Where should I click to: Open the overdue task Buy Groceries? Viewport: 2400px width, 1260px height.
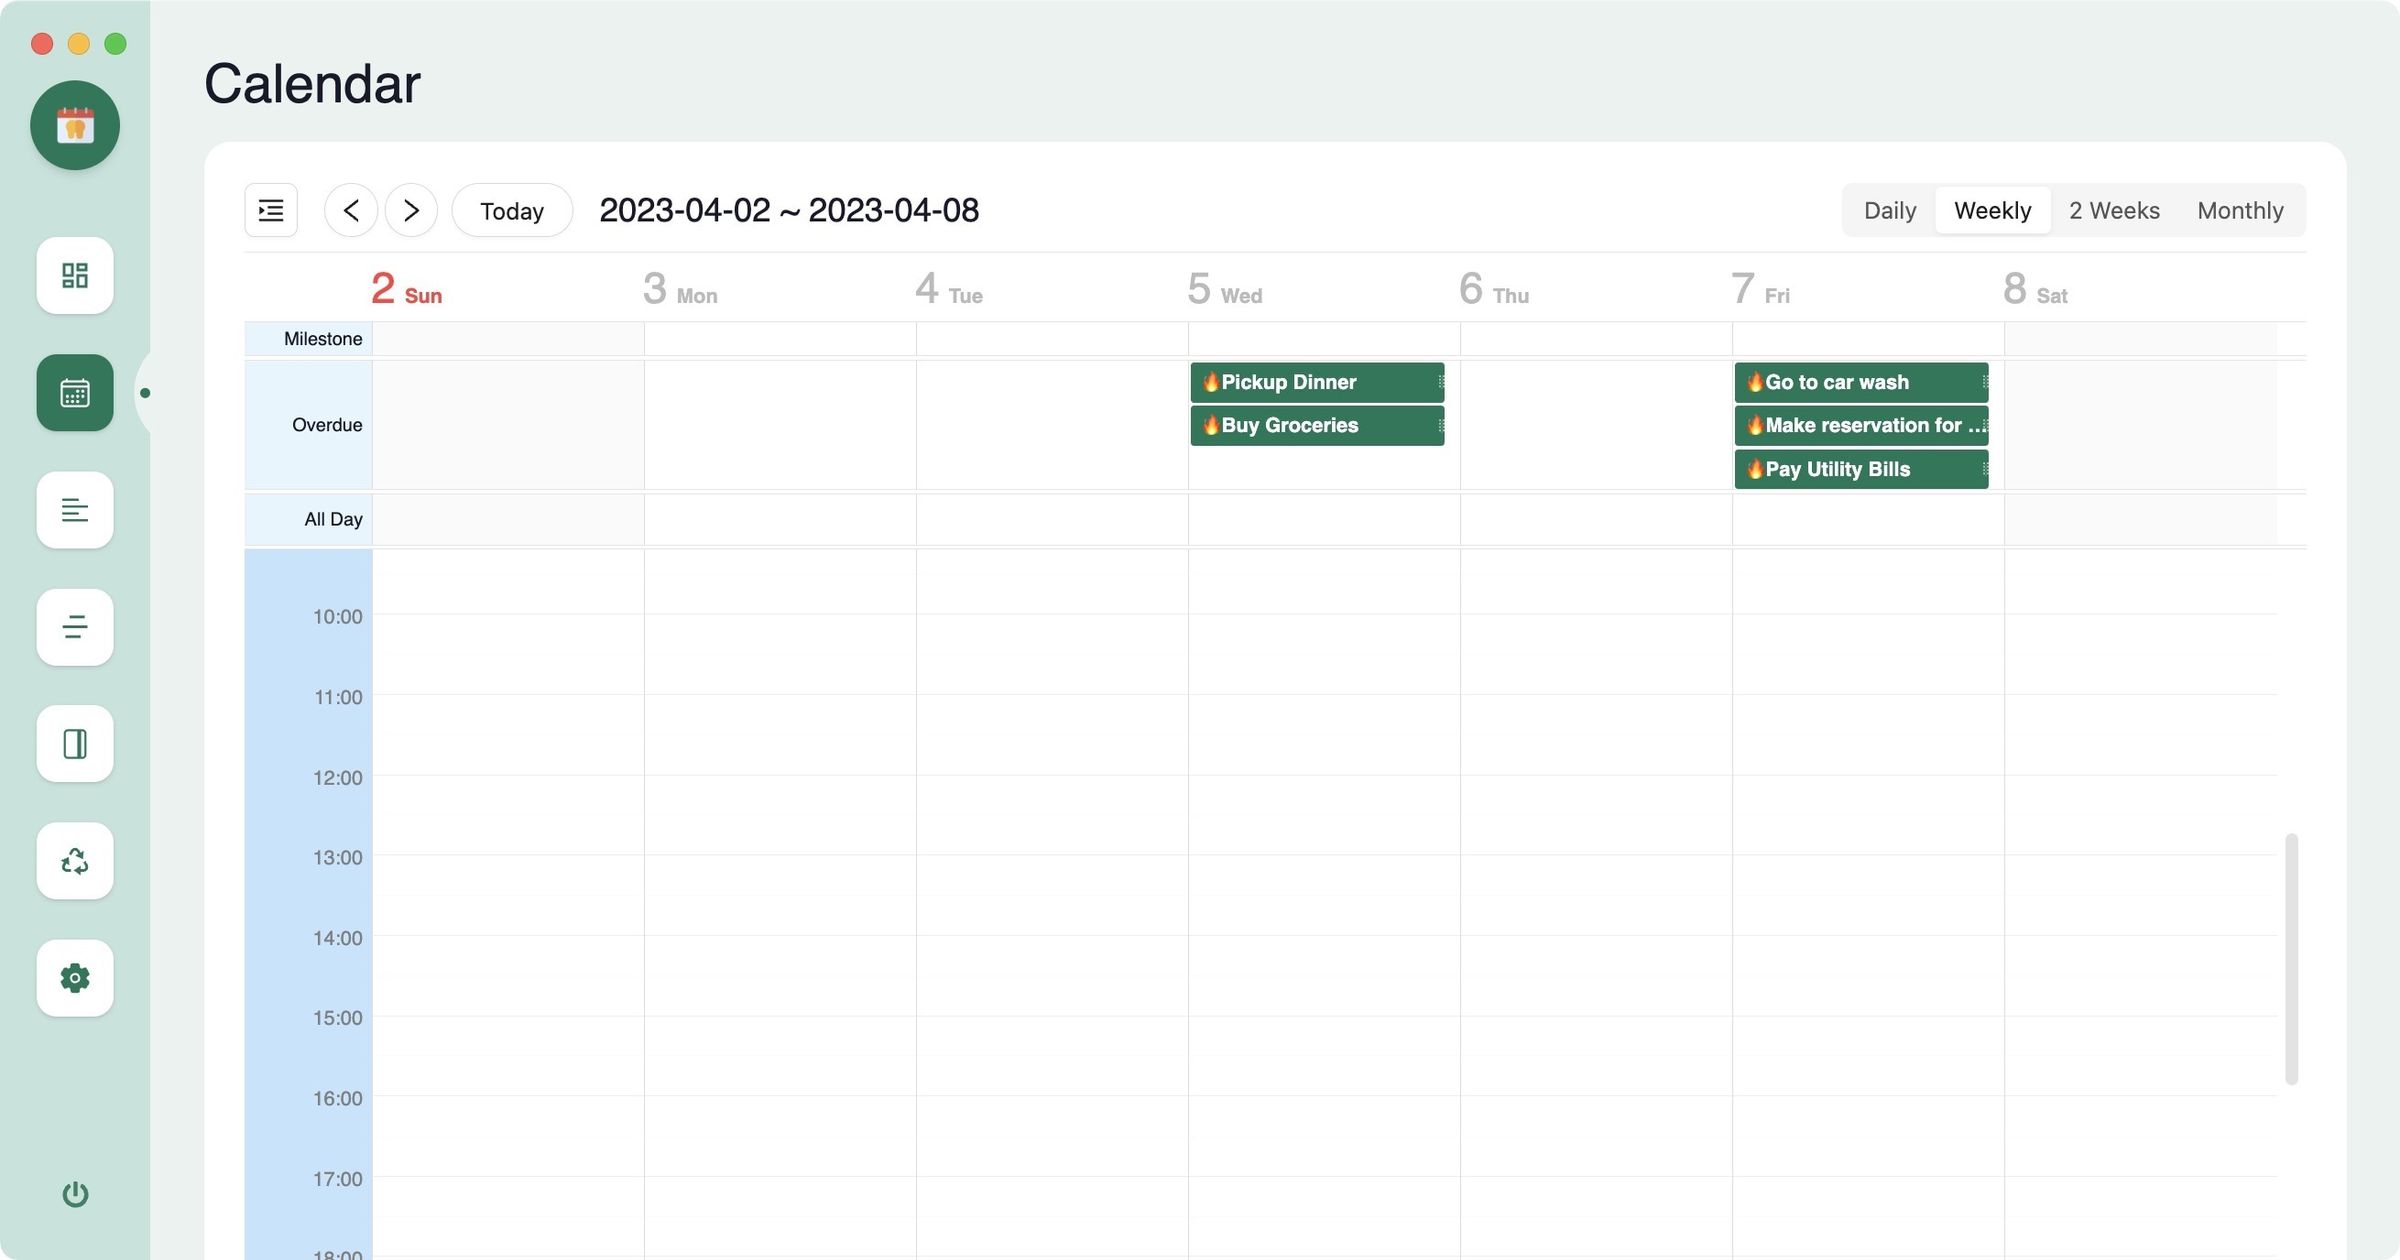[x=1316, y=425]
